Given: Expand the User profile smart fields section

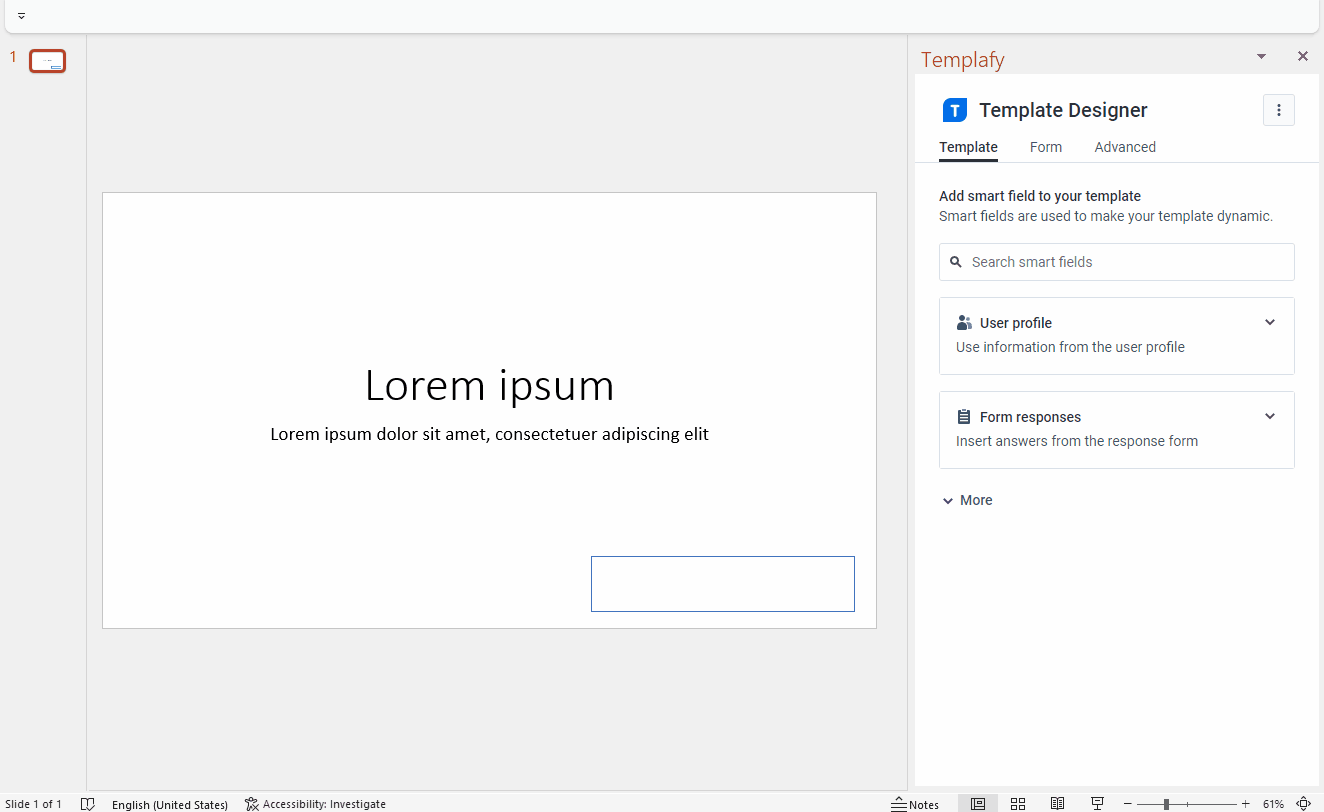Looking at the screenshot, I should pyautogui.click(x=1269, y=322).
